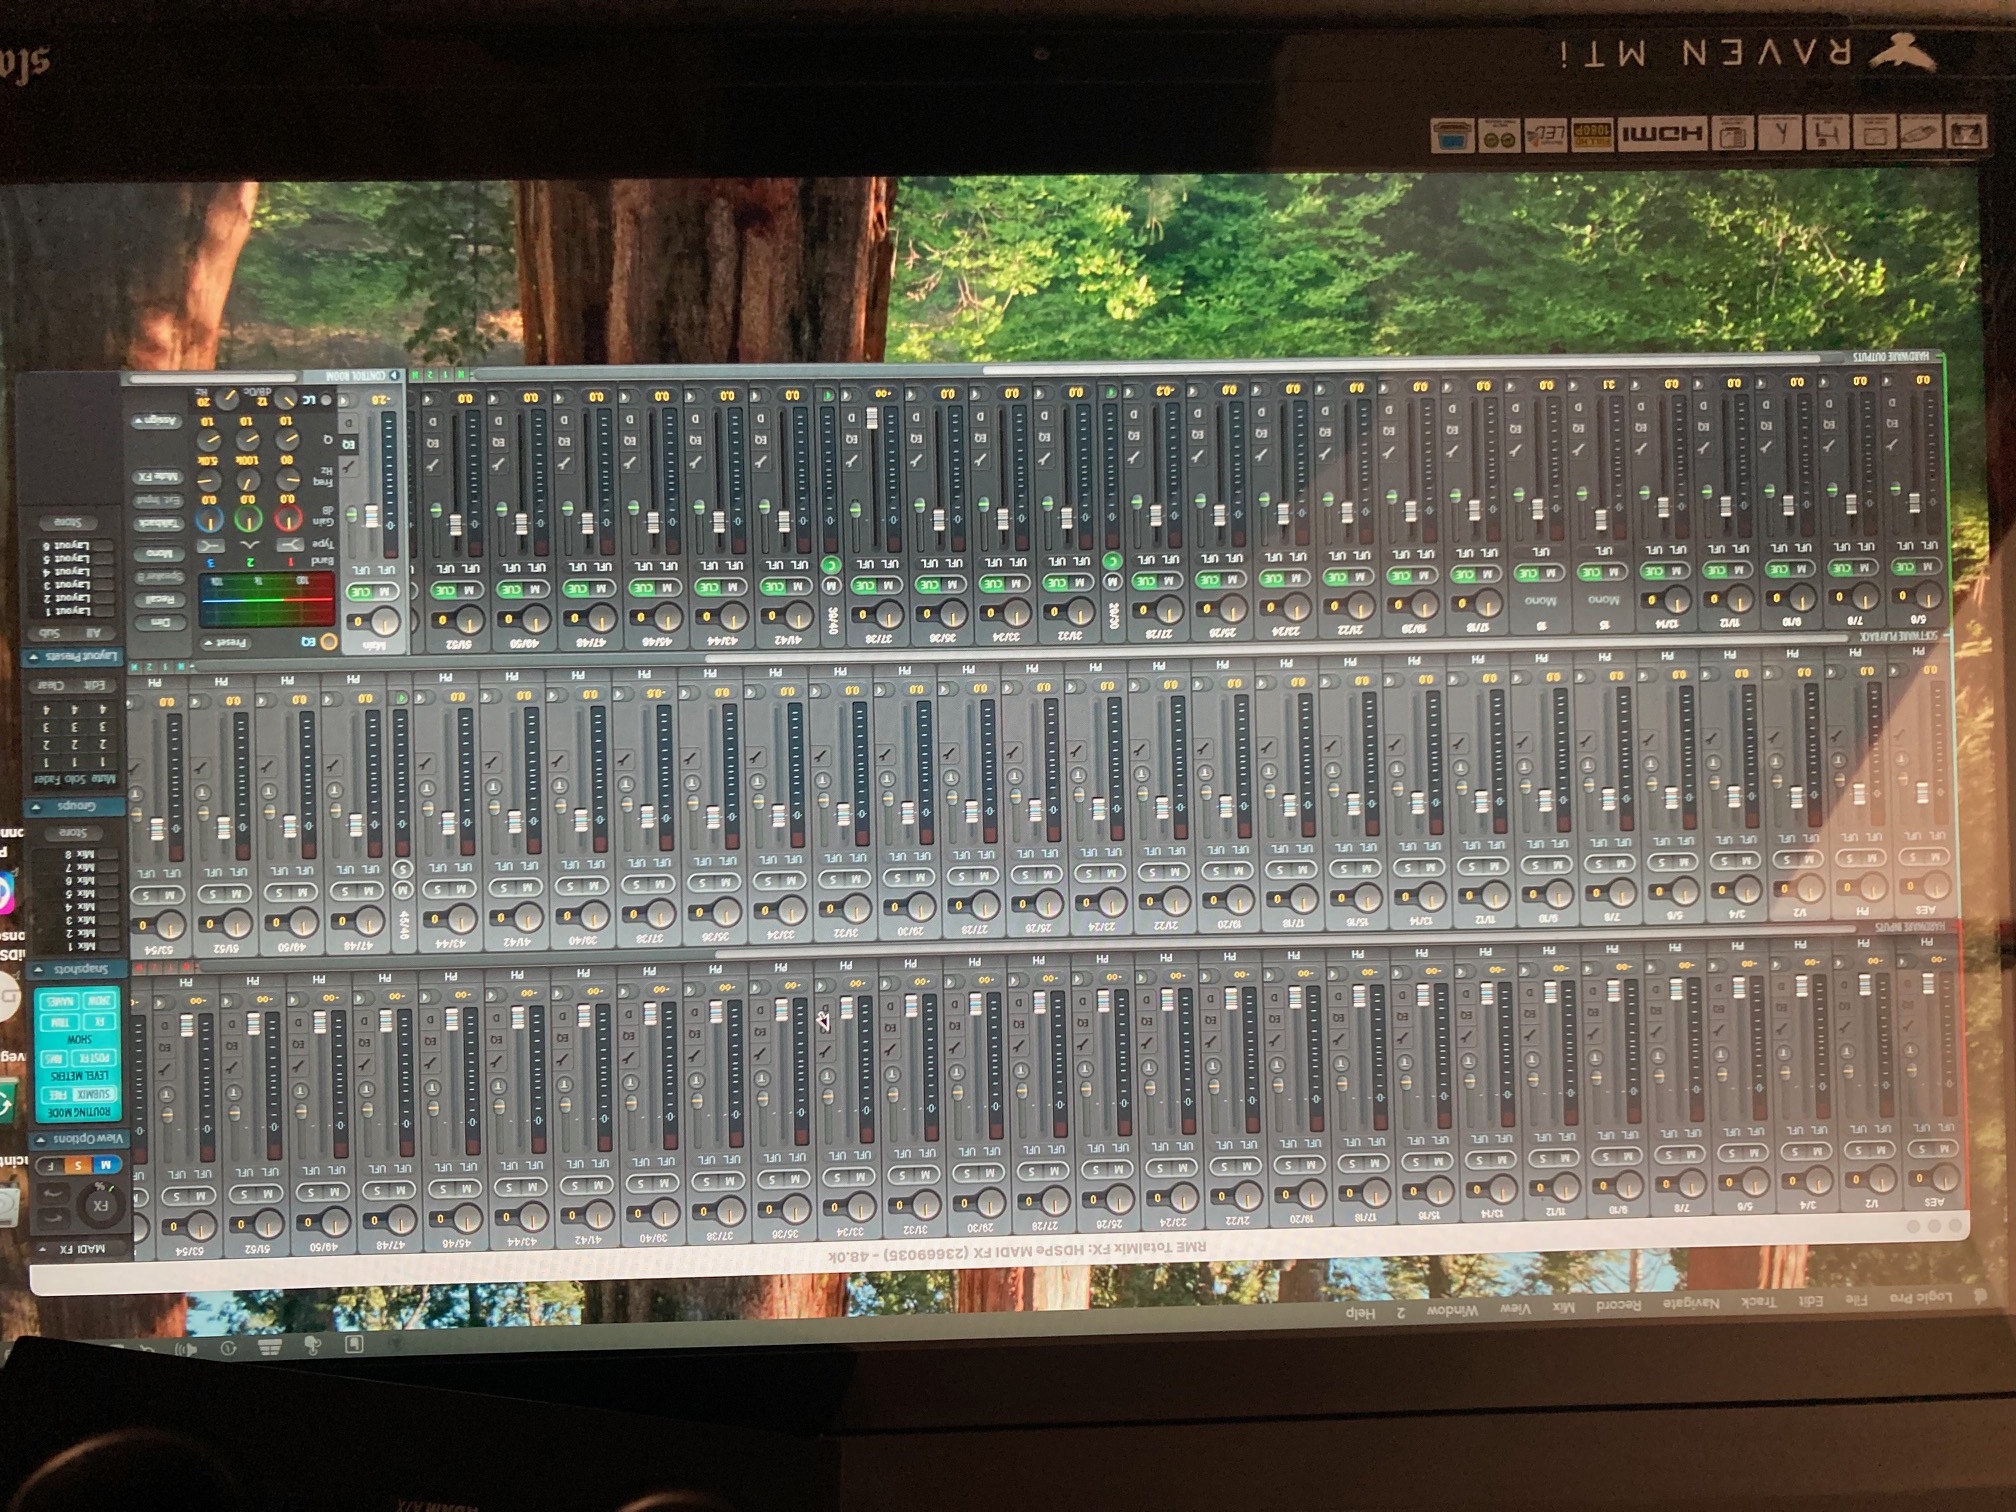Click Trim T icon on hardware input 47/48

[x=366, y=1089]
